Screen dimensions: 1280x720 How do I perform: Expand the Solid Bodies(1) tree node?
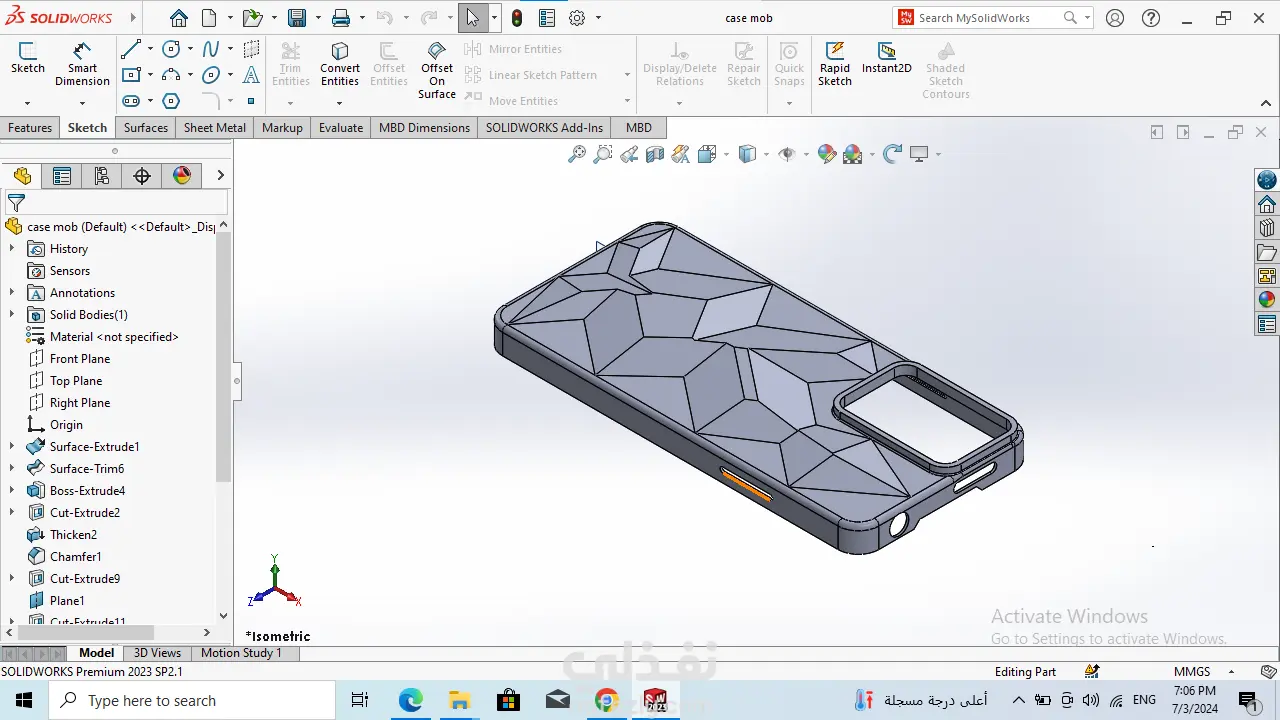12,315
